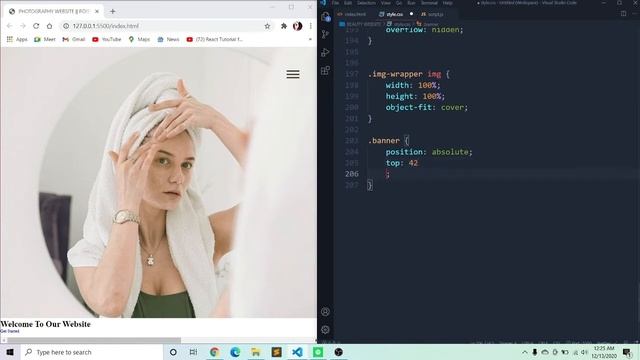Viewport: 640px width, 360px height.
Task: Click the blue link under Welcome heading
Action: click(9, 331)
